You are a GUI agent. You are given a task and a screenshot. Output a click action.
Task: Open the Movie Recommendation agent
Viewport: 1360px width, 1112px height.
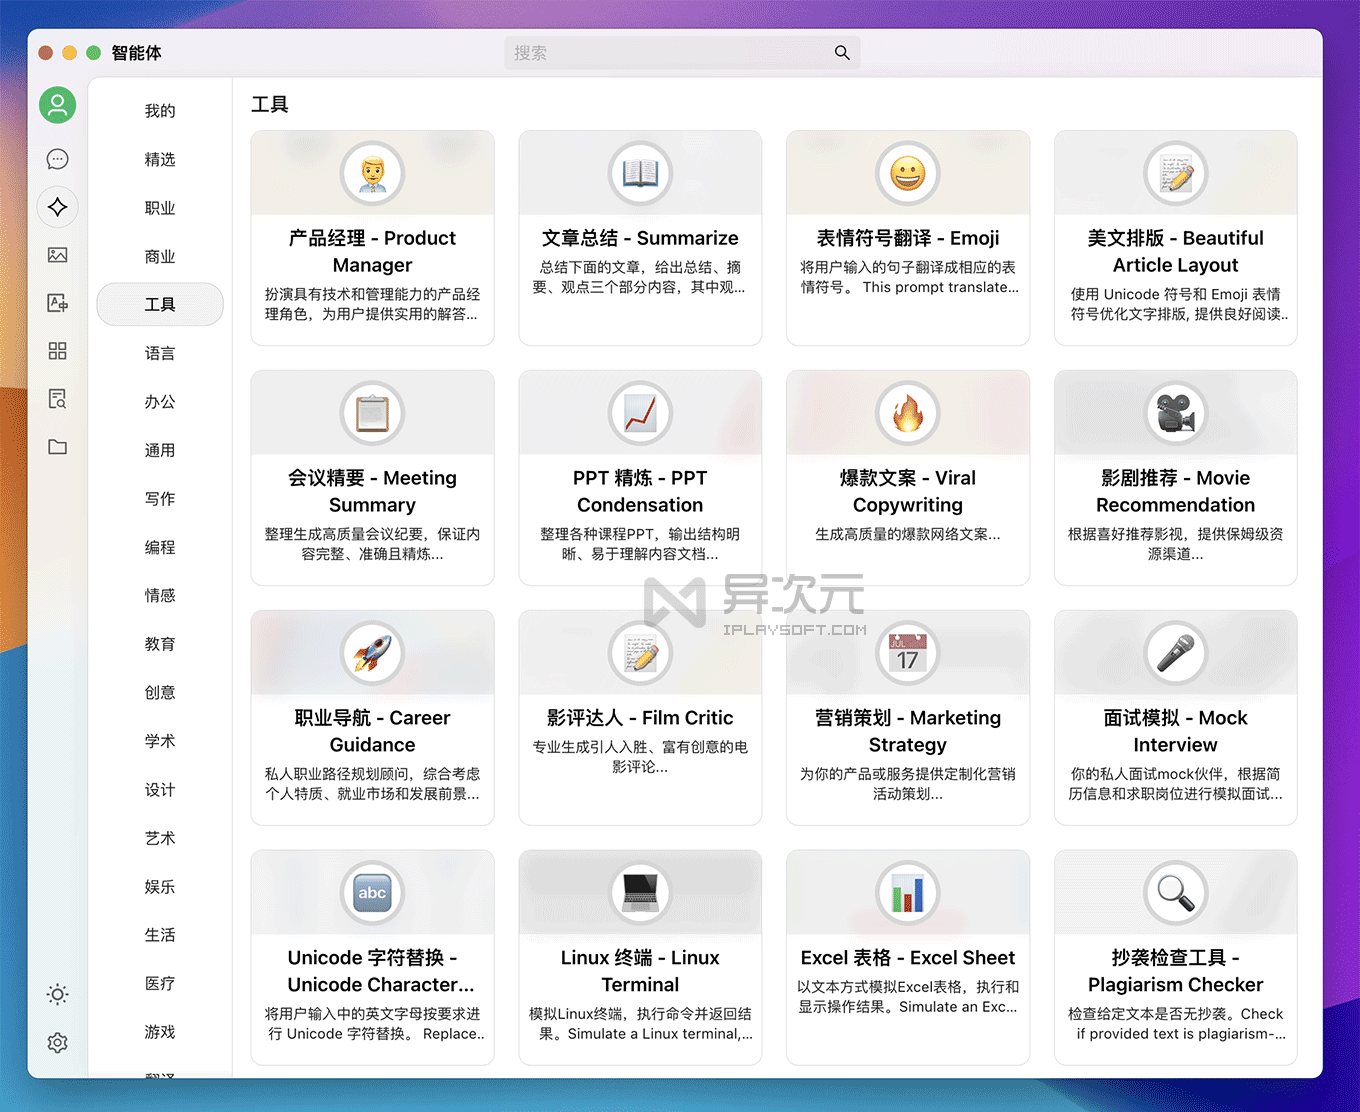click(1175, 477)
